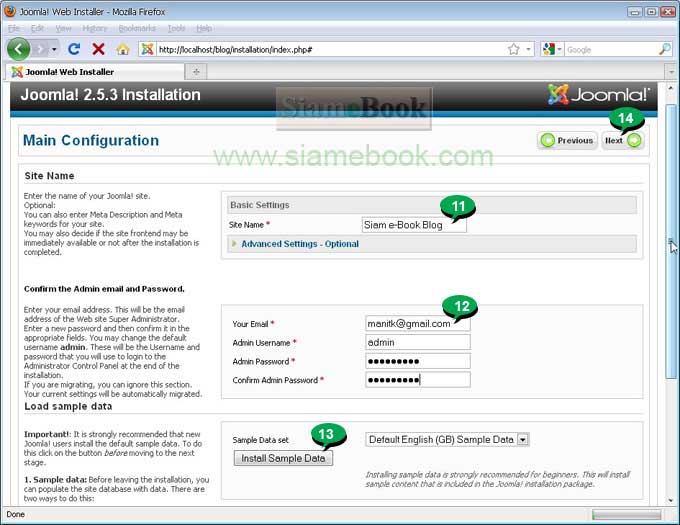Click the scrollbar up arrow

671,88
